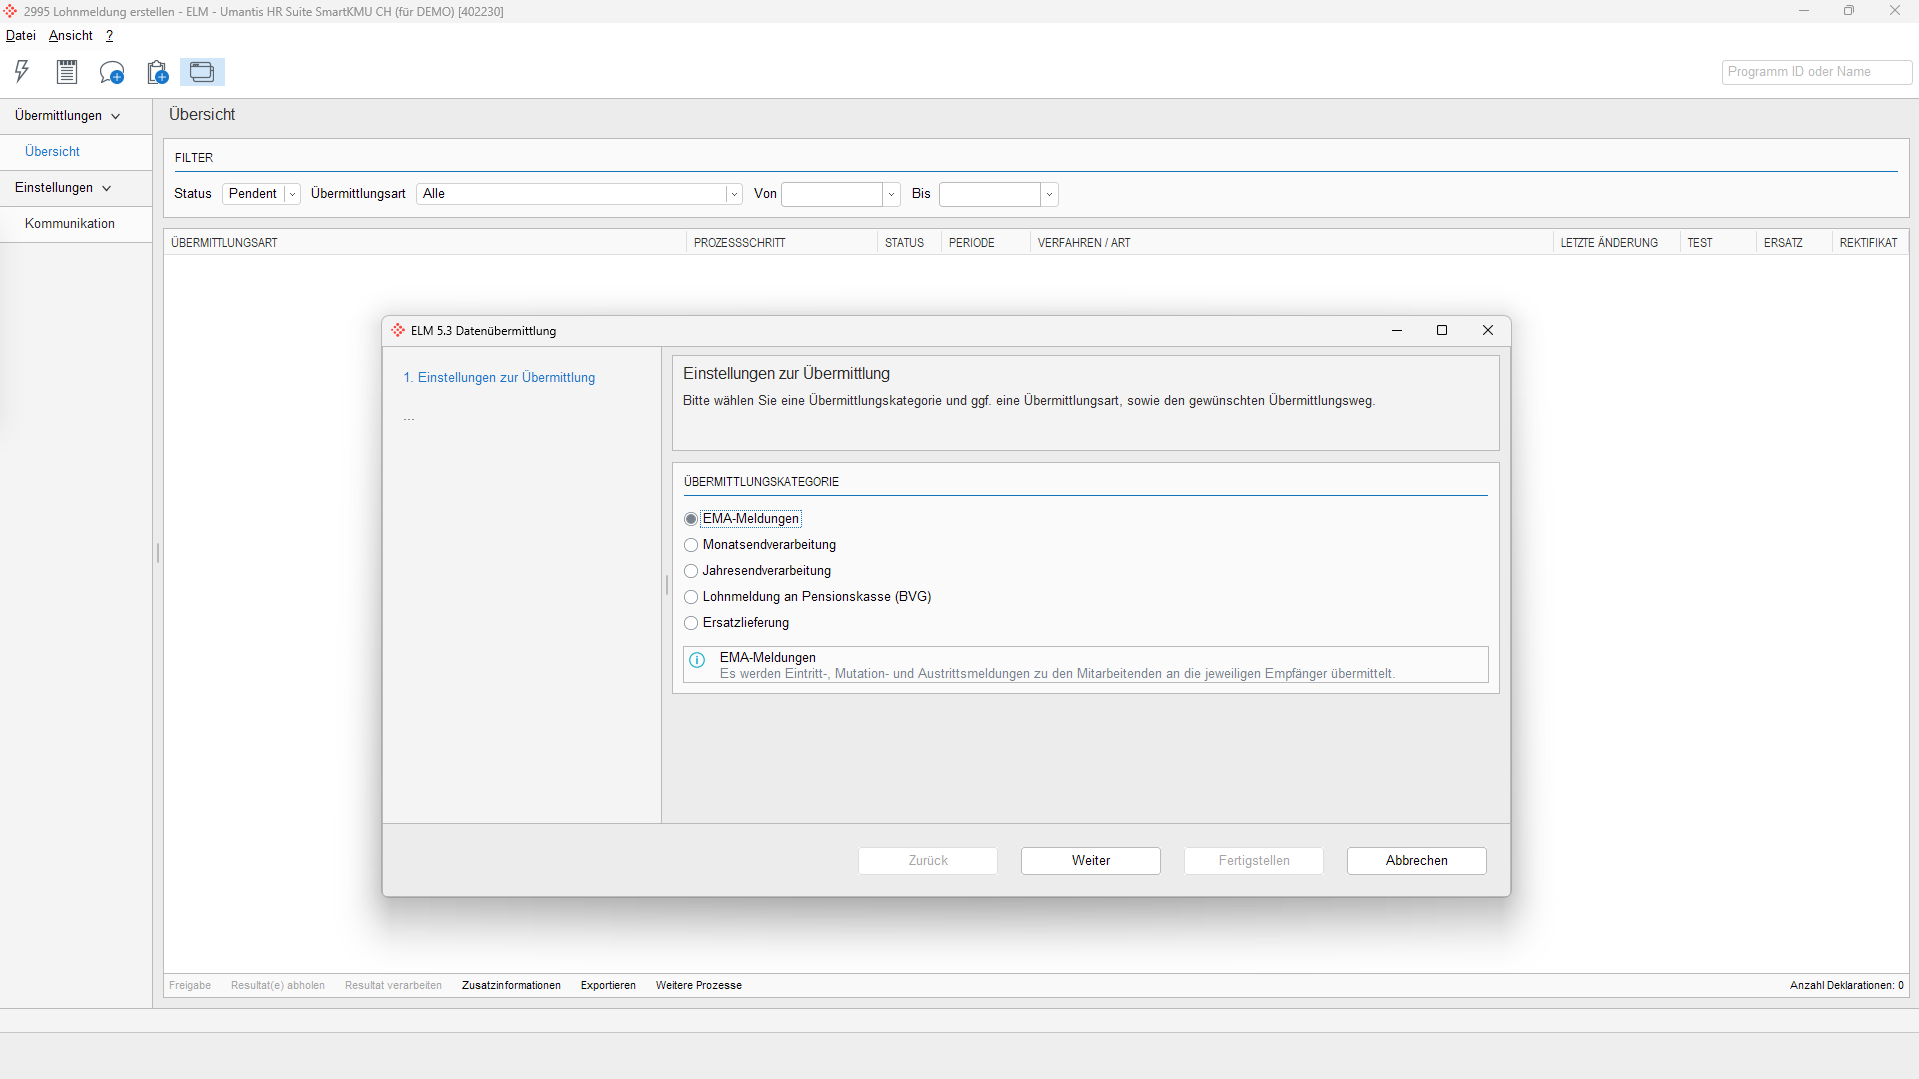Open the Datei menu

(20, 36)
